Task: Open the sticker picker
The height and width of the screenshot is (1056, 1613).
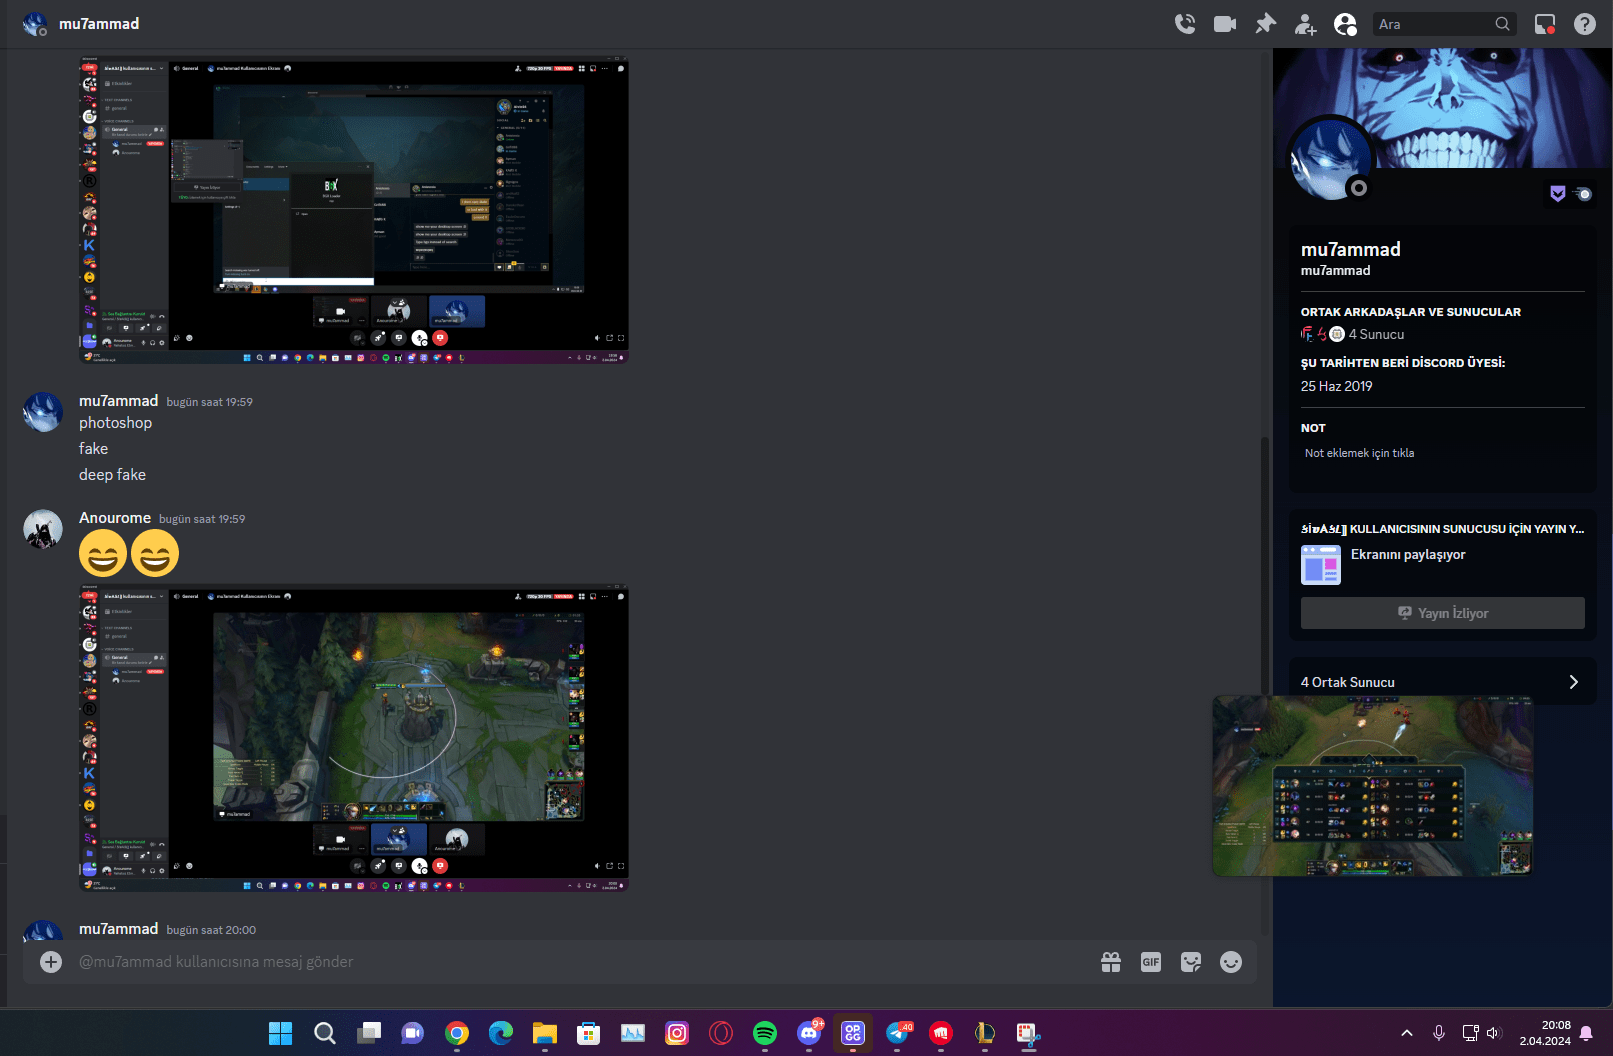Action: tap(1191, 962)
